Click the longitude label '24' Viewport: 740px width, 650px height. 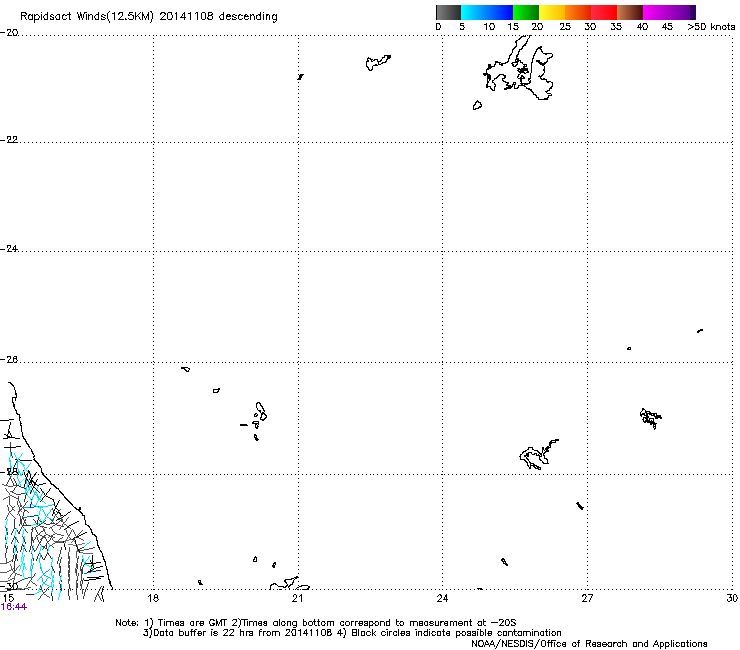pos(442,598)
